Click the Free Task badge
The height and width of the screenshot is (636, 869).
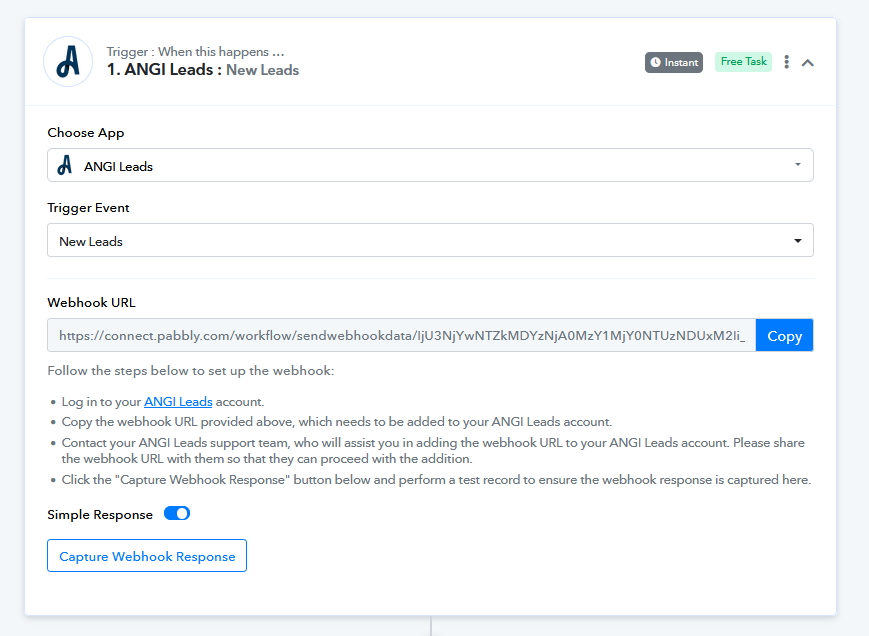pos(743,61)
